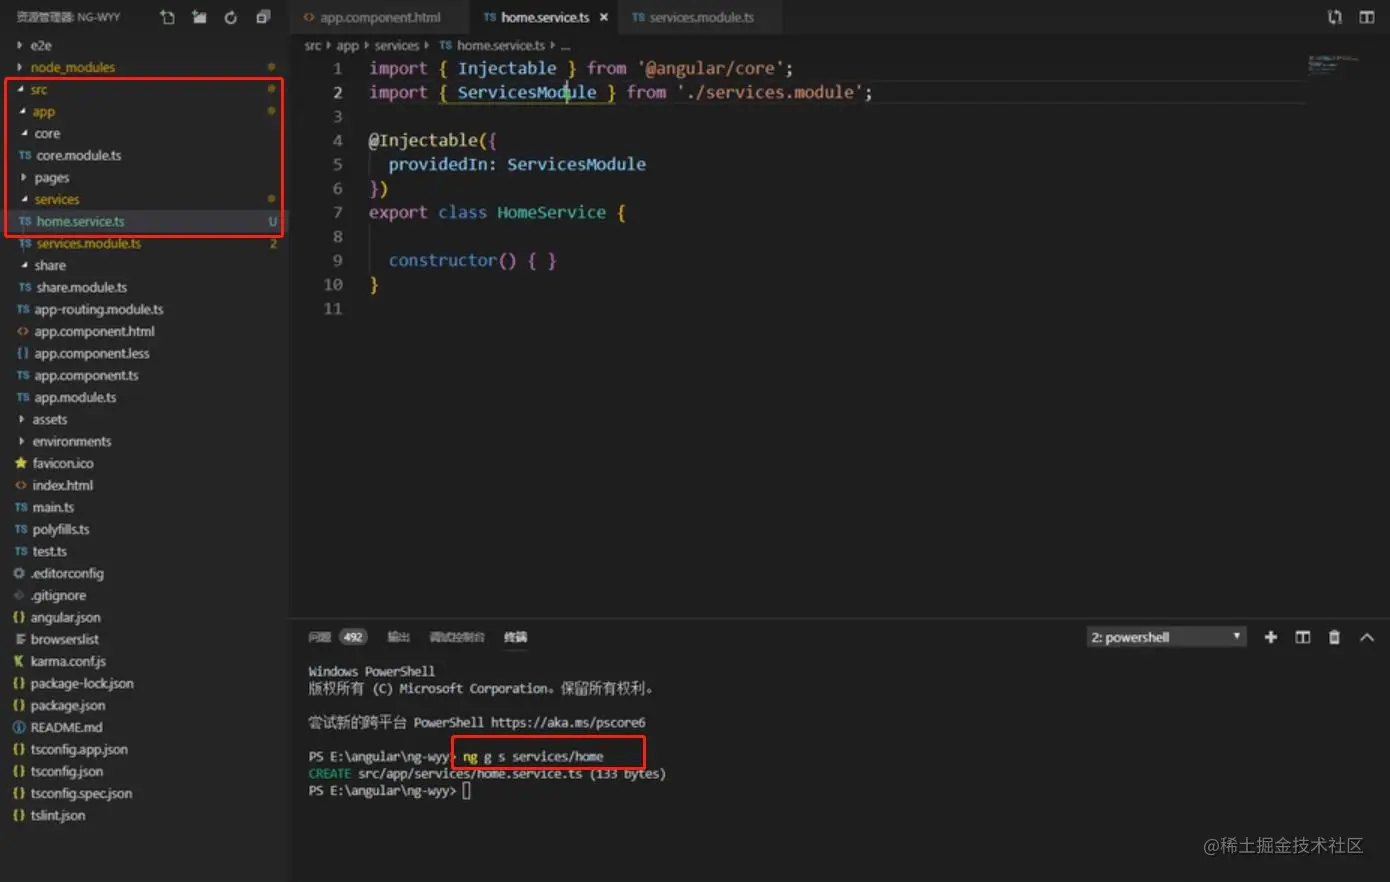The image size is (1390, 882).
Task: Click the code minimap at editor right
Action: click(x=1333, y=64)
